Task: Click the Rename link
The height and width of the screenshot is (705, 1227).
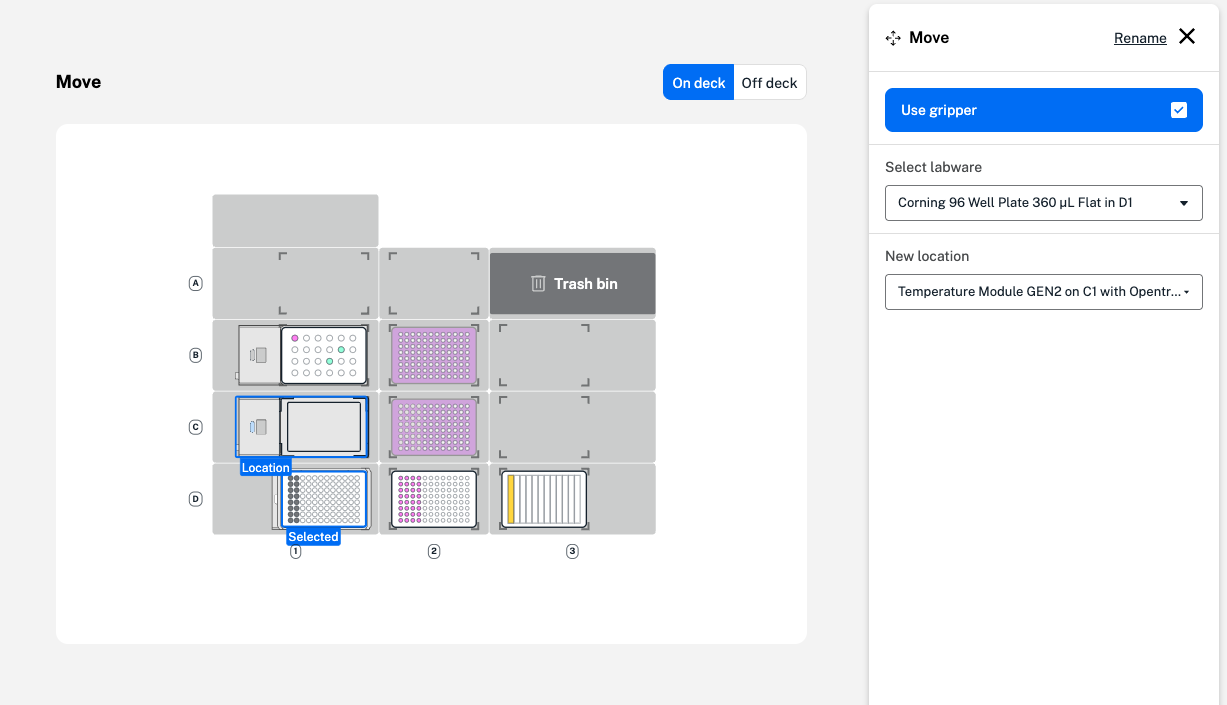Action: (x=1140, y=38)
